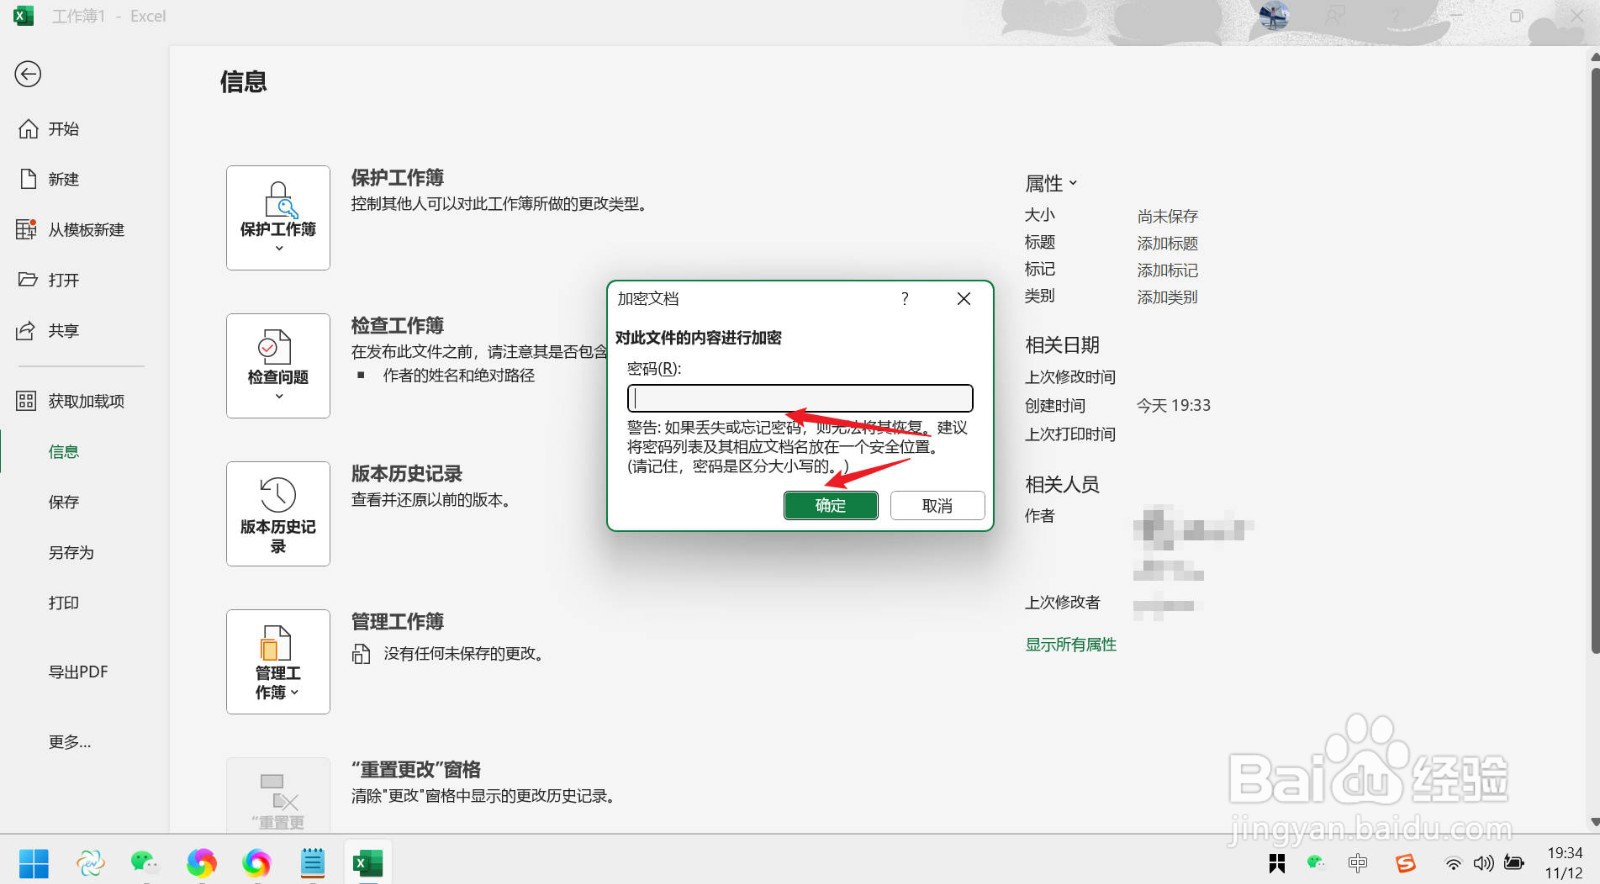Image resolution: width=1600 pixels, height=884 pixels.
Task: Select 获取加载项 in the sidebar
Action: tap(87, 401)
